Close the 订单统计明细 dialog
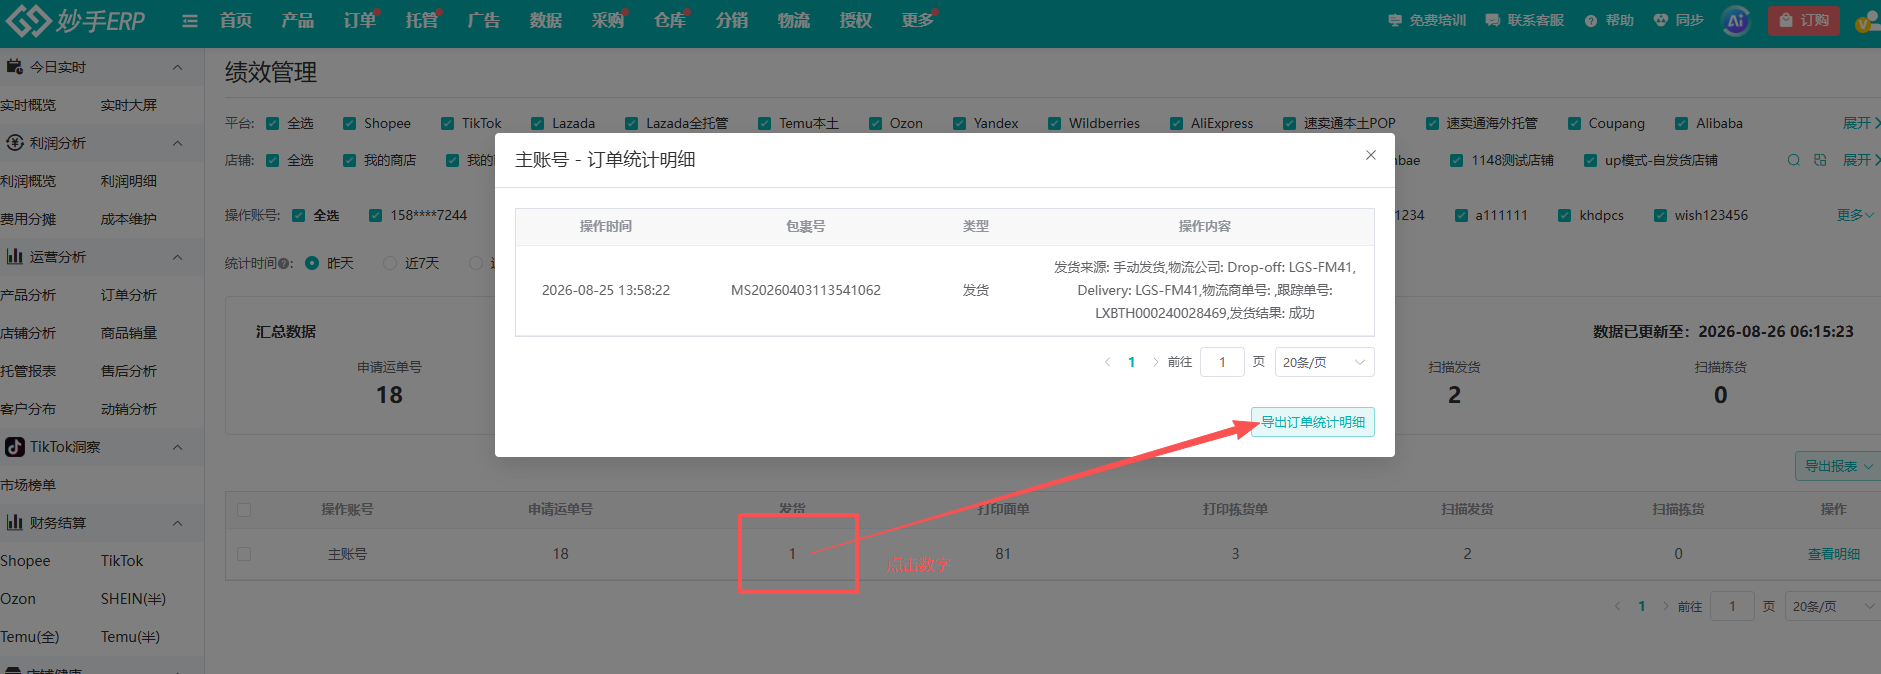Viewport: 1881px width, 674px height. click(1371, 155)
